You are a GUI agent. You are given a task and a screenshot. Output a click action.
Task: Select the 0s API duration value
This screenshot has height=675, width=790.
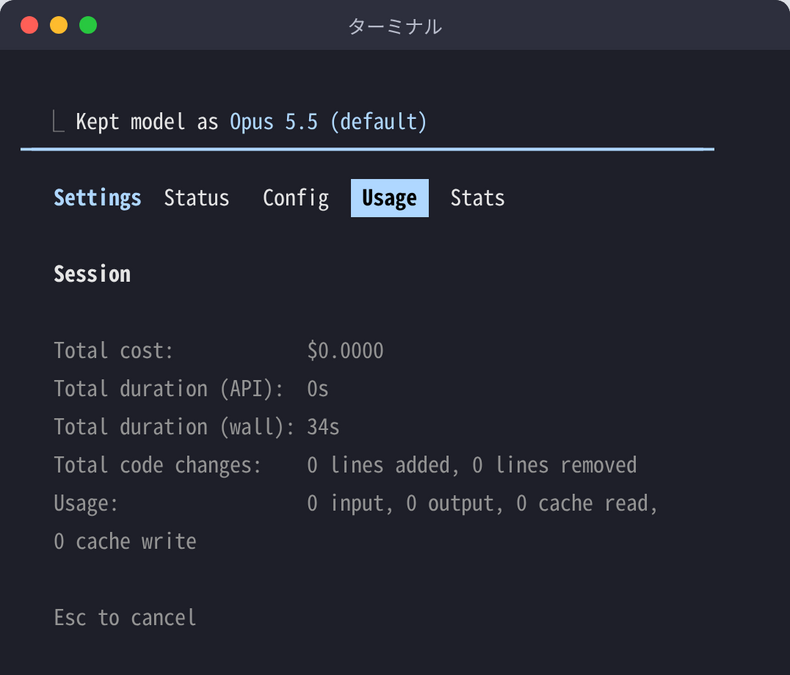pyautogui.click(x=317, y=389)
